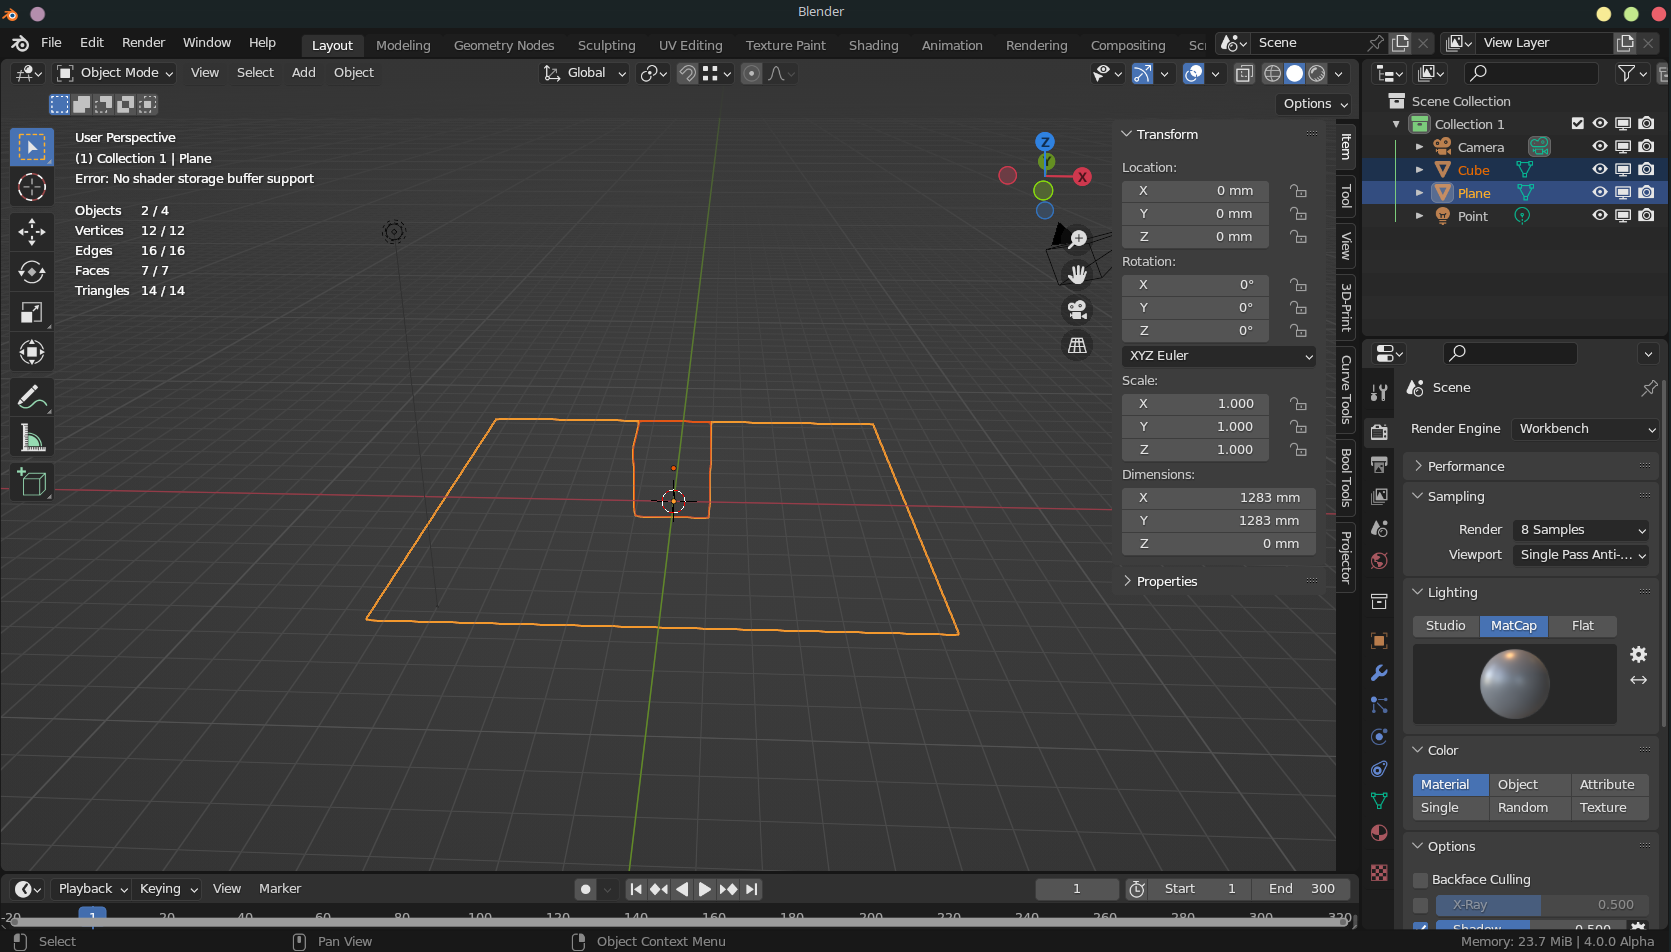Click the MatCap sphere preview thumbnail
1671x952 pixels.
(1514, 684)
